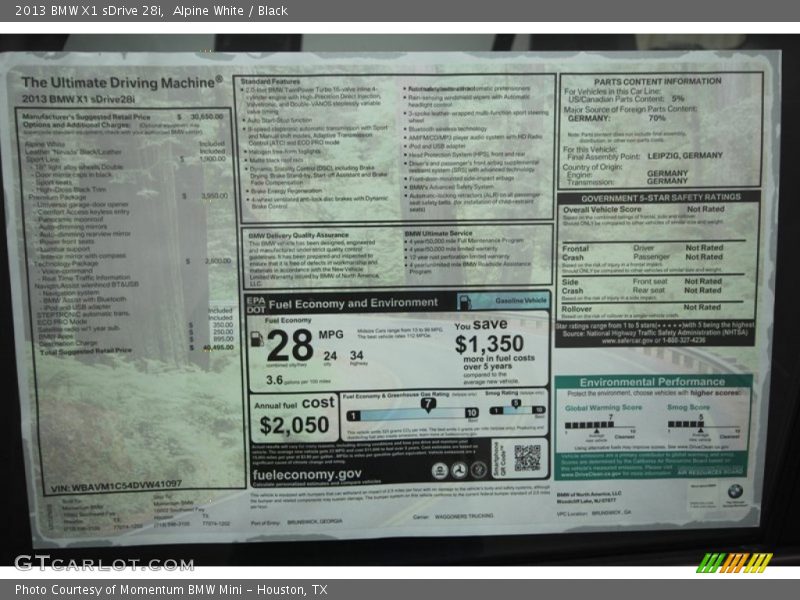The width and height of the screenshot is (800, 600).
Task: Click the page title '2013 BMW X1 sDrive 28i'
Action: click(89, 11)
